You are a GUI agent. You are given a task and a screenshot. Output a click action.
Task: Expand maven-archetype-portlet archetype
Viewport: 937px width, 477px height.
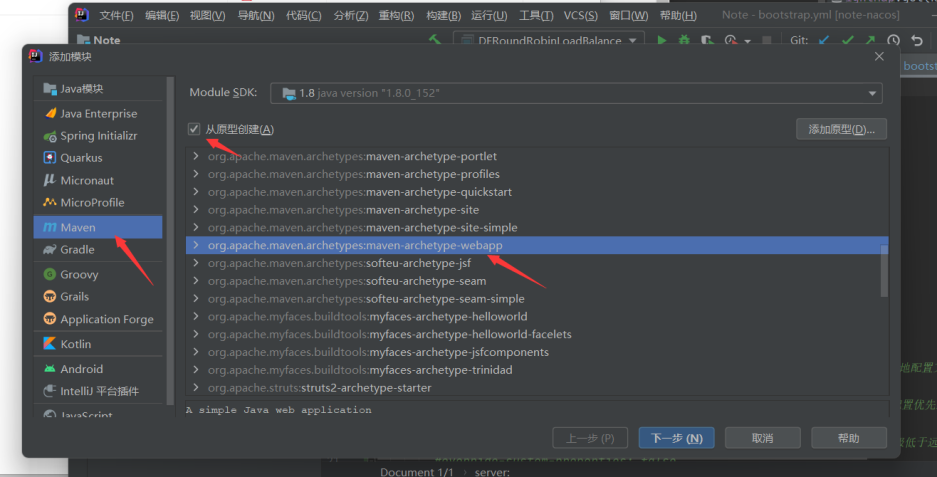196,156
